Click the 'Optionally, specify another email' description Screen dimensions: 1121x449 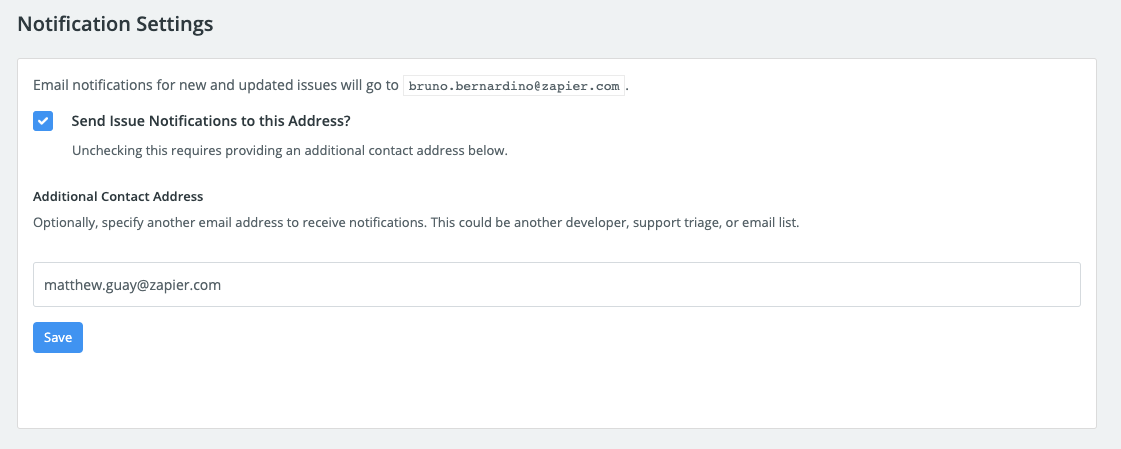[416, 222]
